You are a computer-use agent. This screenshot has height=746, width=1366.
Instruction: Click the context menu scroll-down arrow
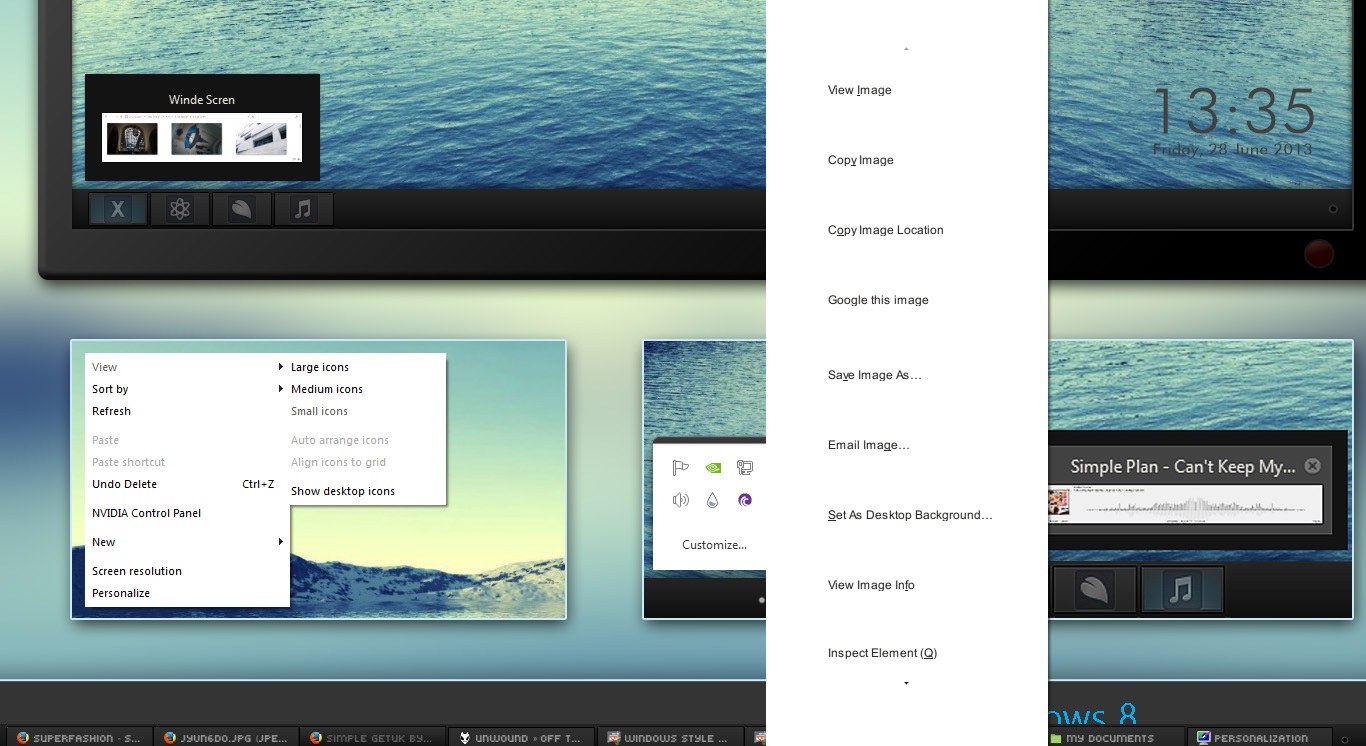pos(906,684)
